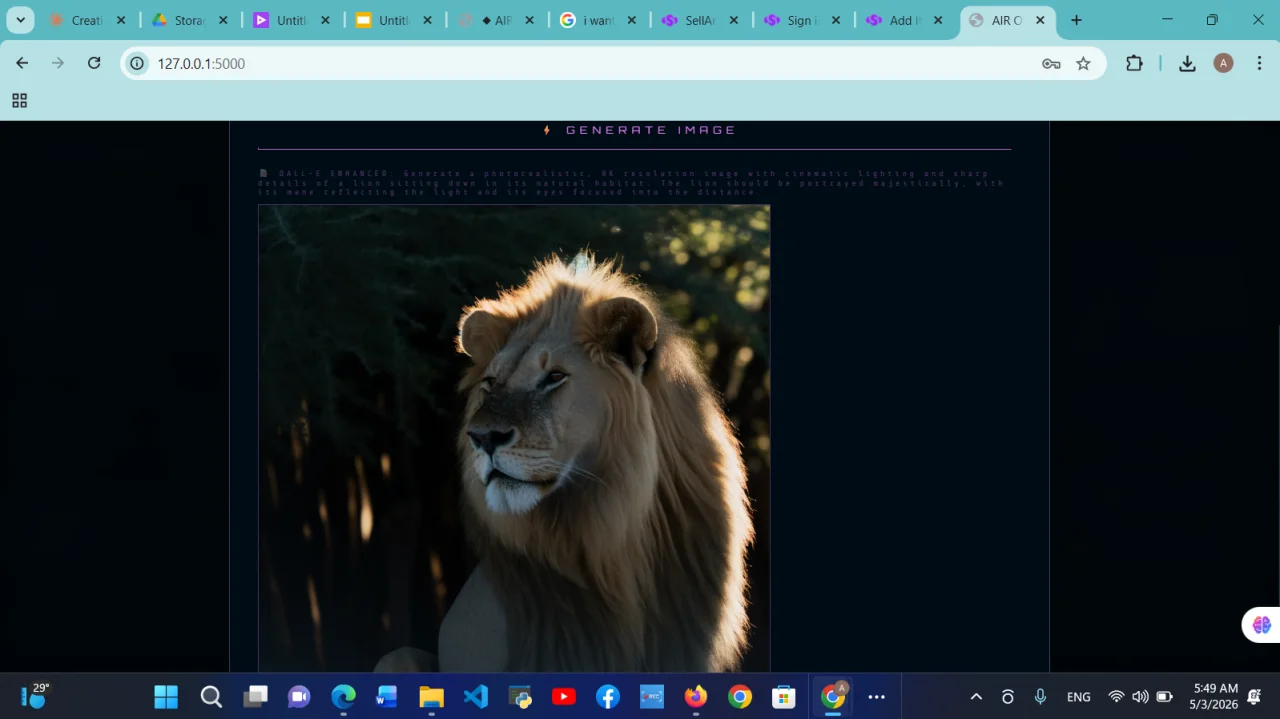
Task: Switch to the Google 'i want' tab
Action: 598,20
